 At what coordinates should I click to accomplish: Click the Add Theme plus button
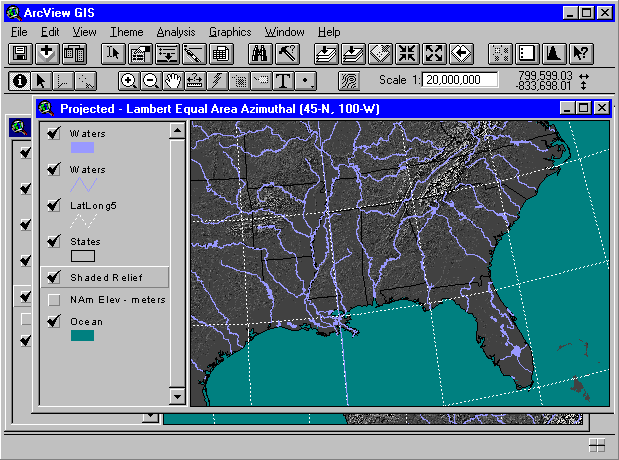(47, 54)
